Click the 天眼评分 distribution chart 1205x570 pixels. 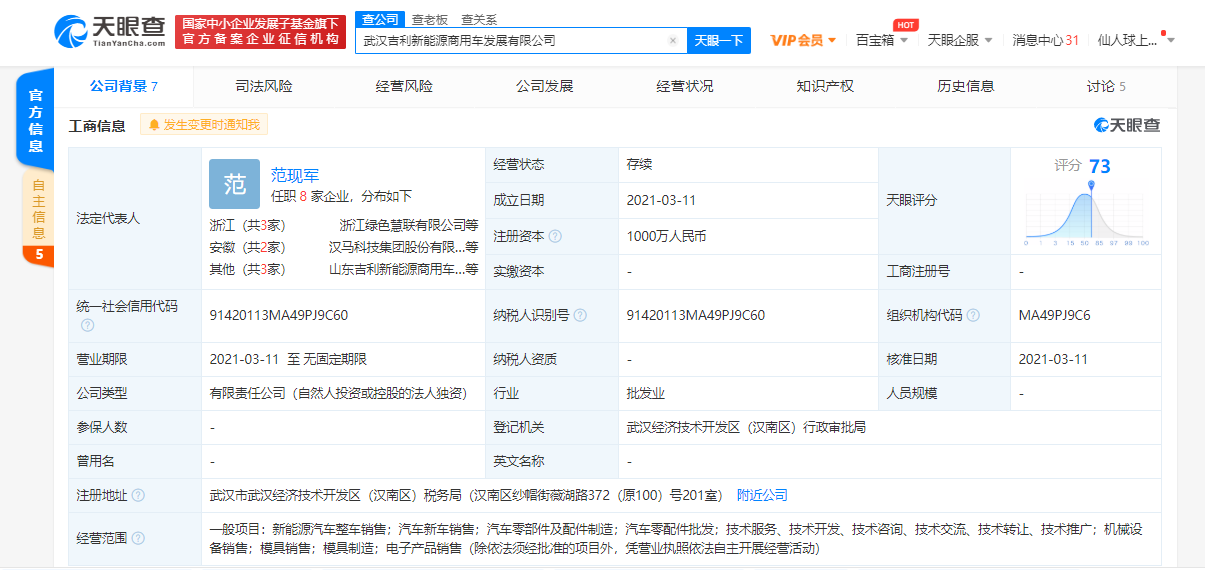(1085, 214)
